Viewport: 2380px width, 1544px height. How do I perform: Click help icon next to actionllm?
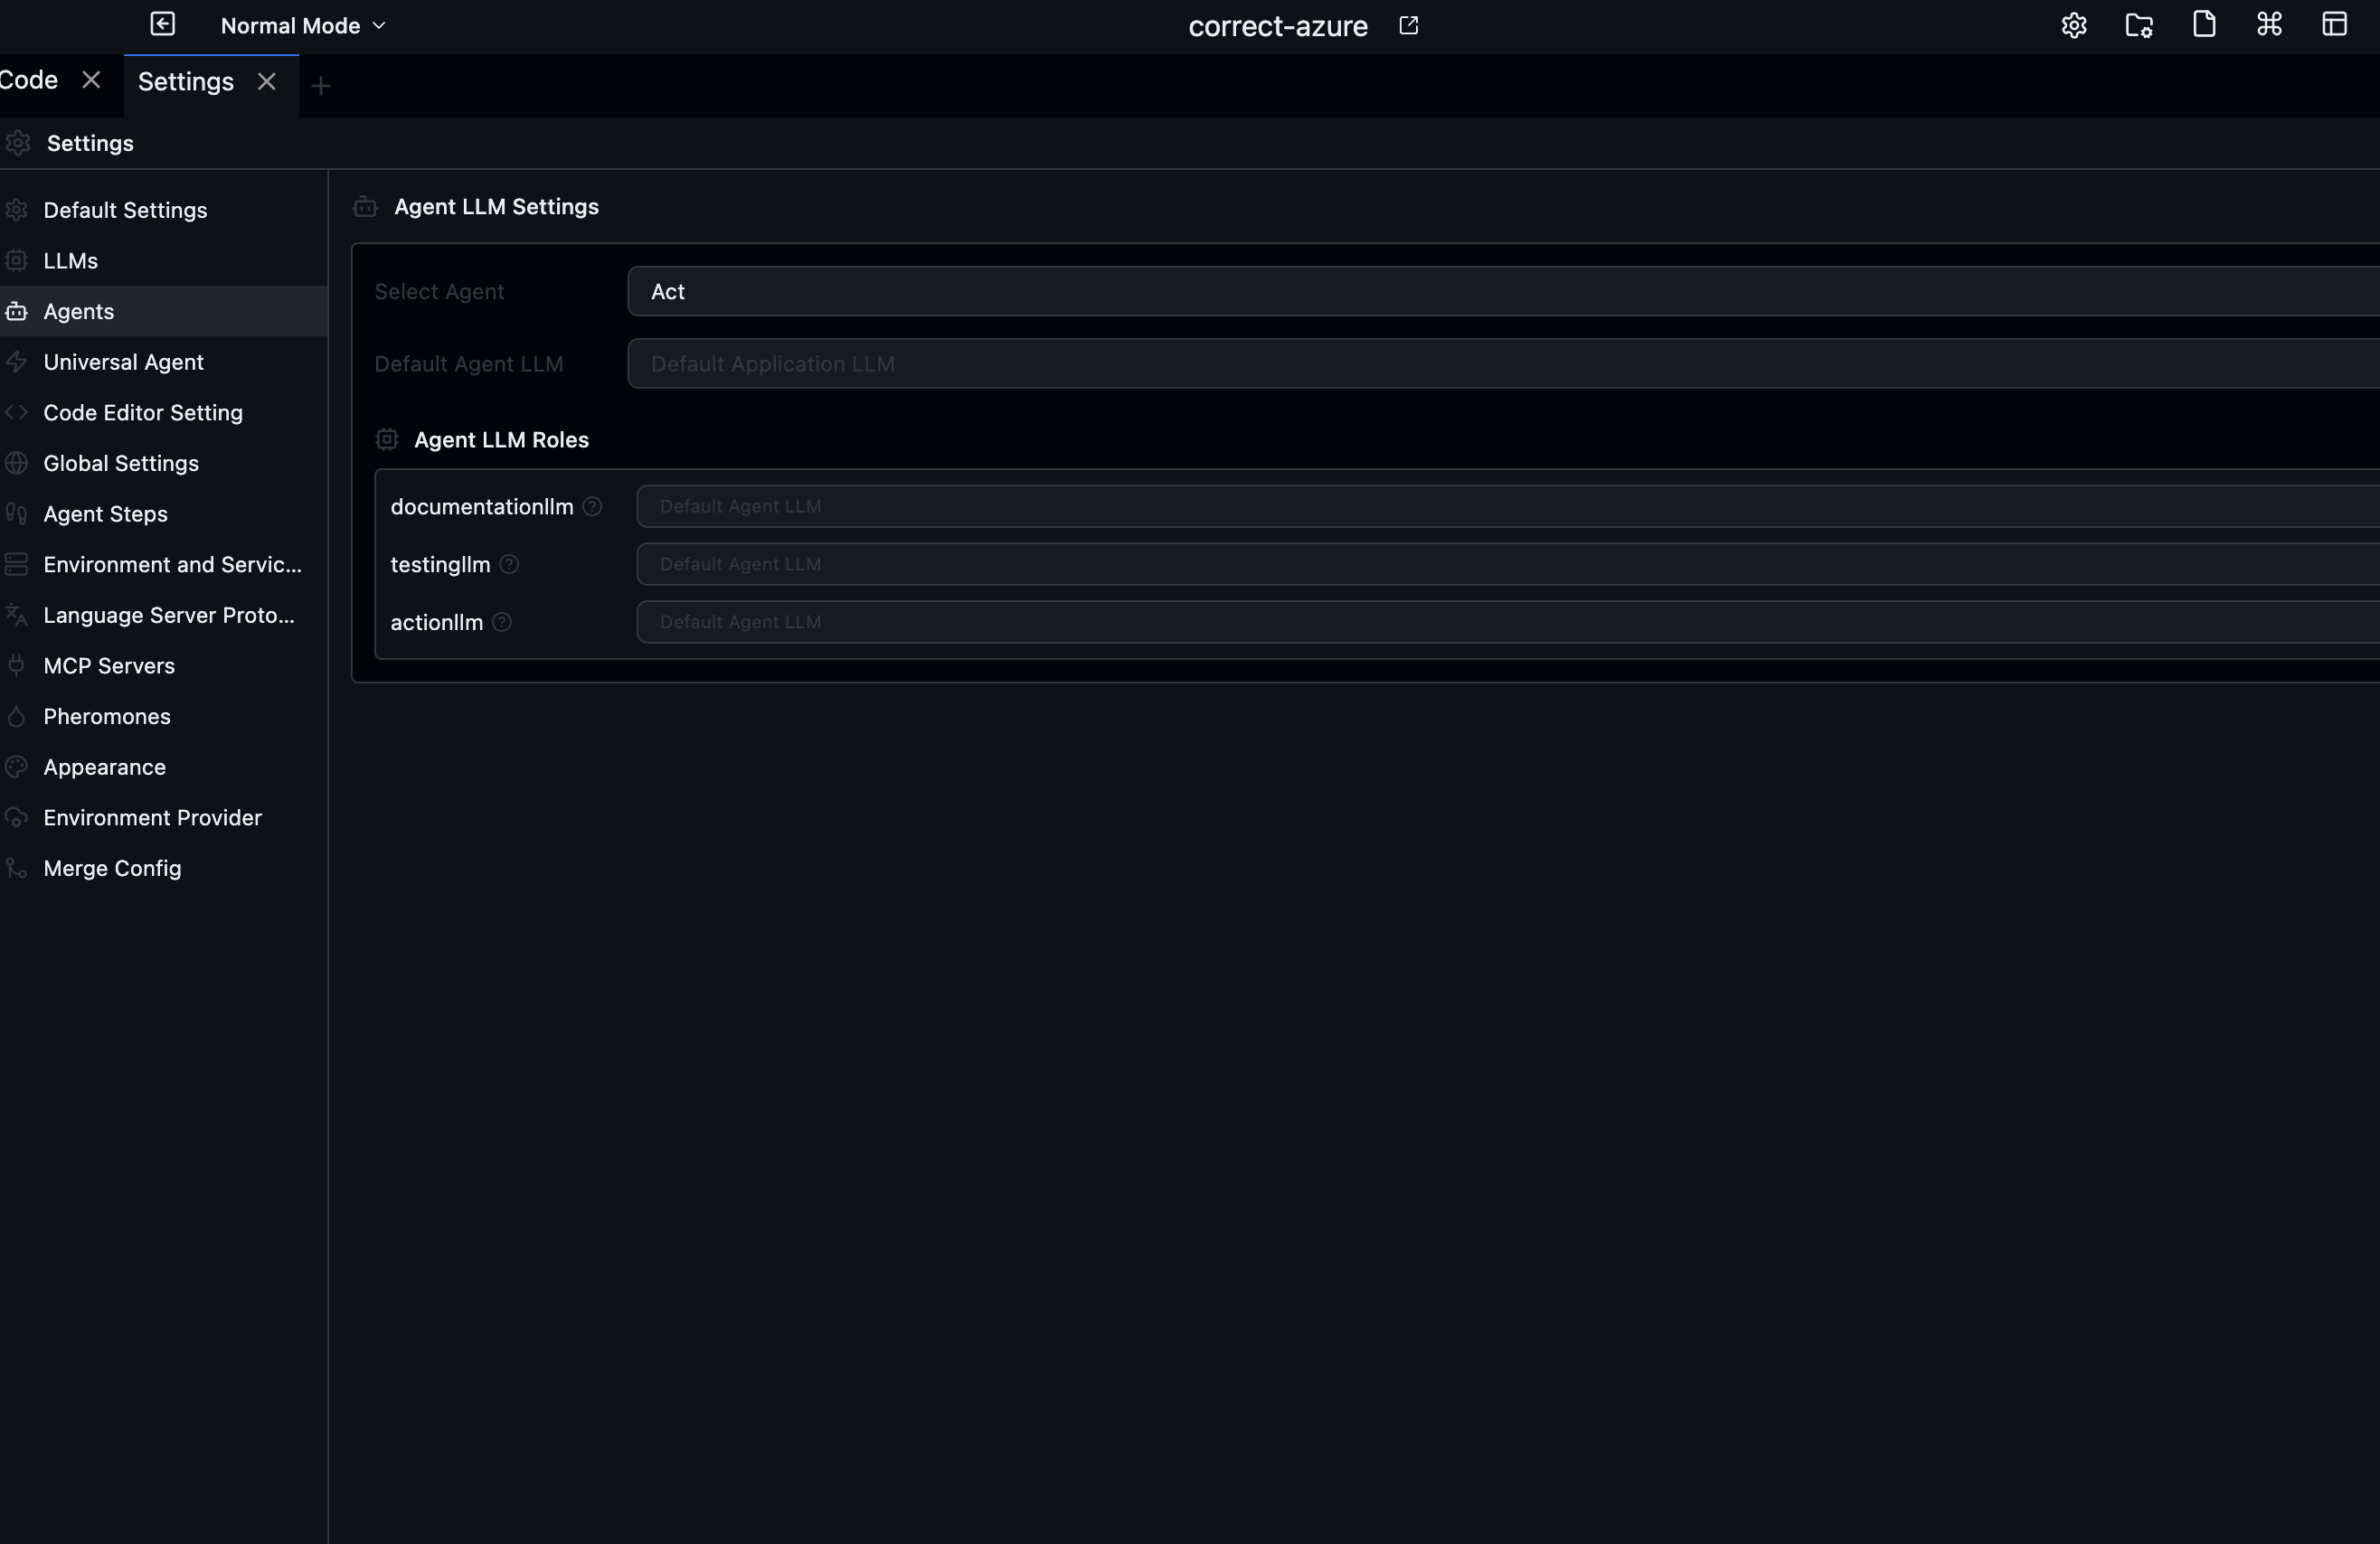pyautogui.click(x=502, y=622)
